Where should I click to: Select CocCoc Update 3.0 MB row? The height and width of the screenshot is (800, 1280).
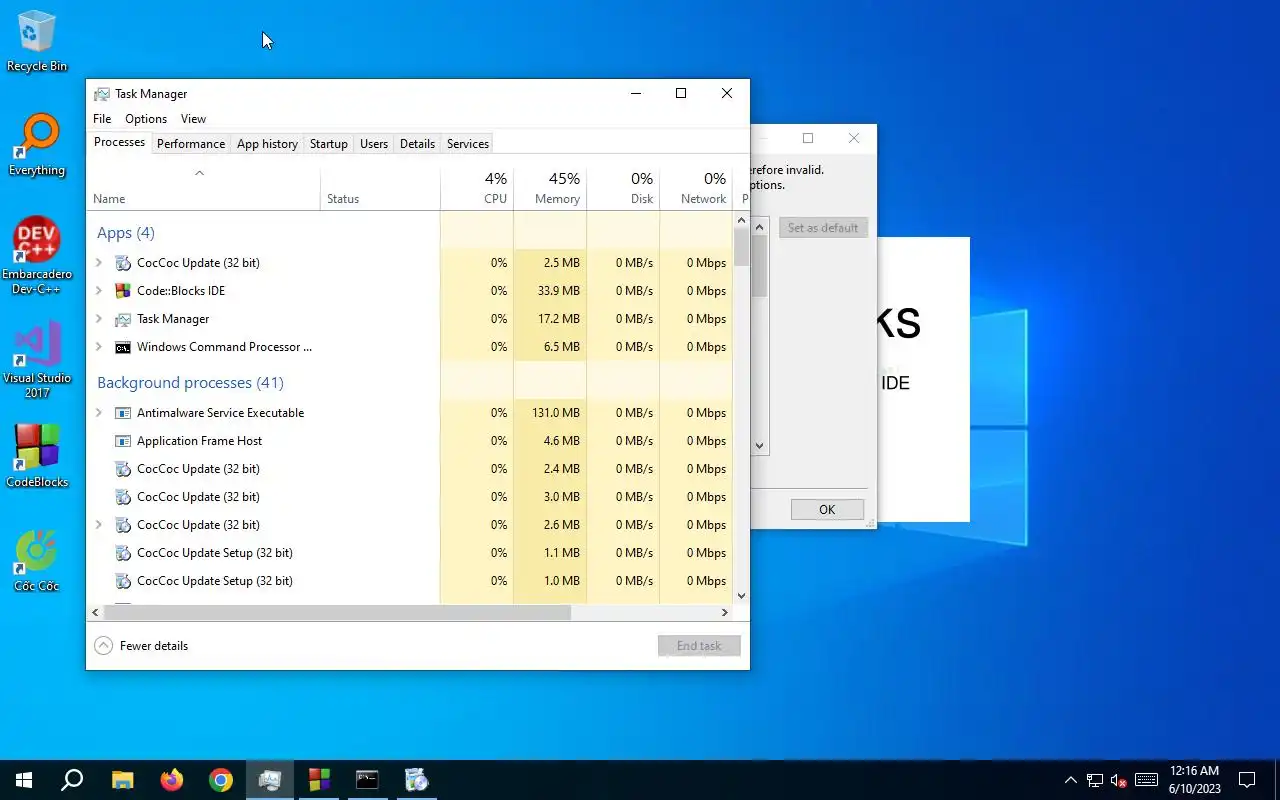pos(410,497)
